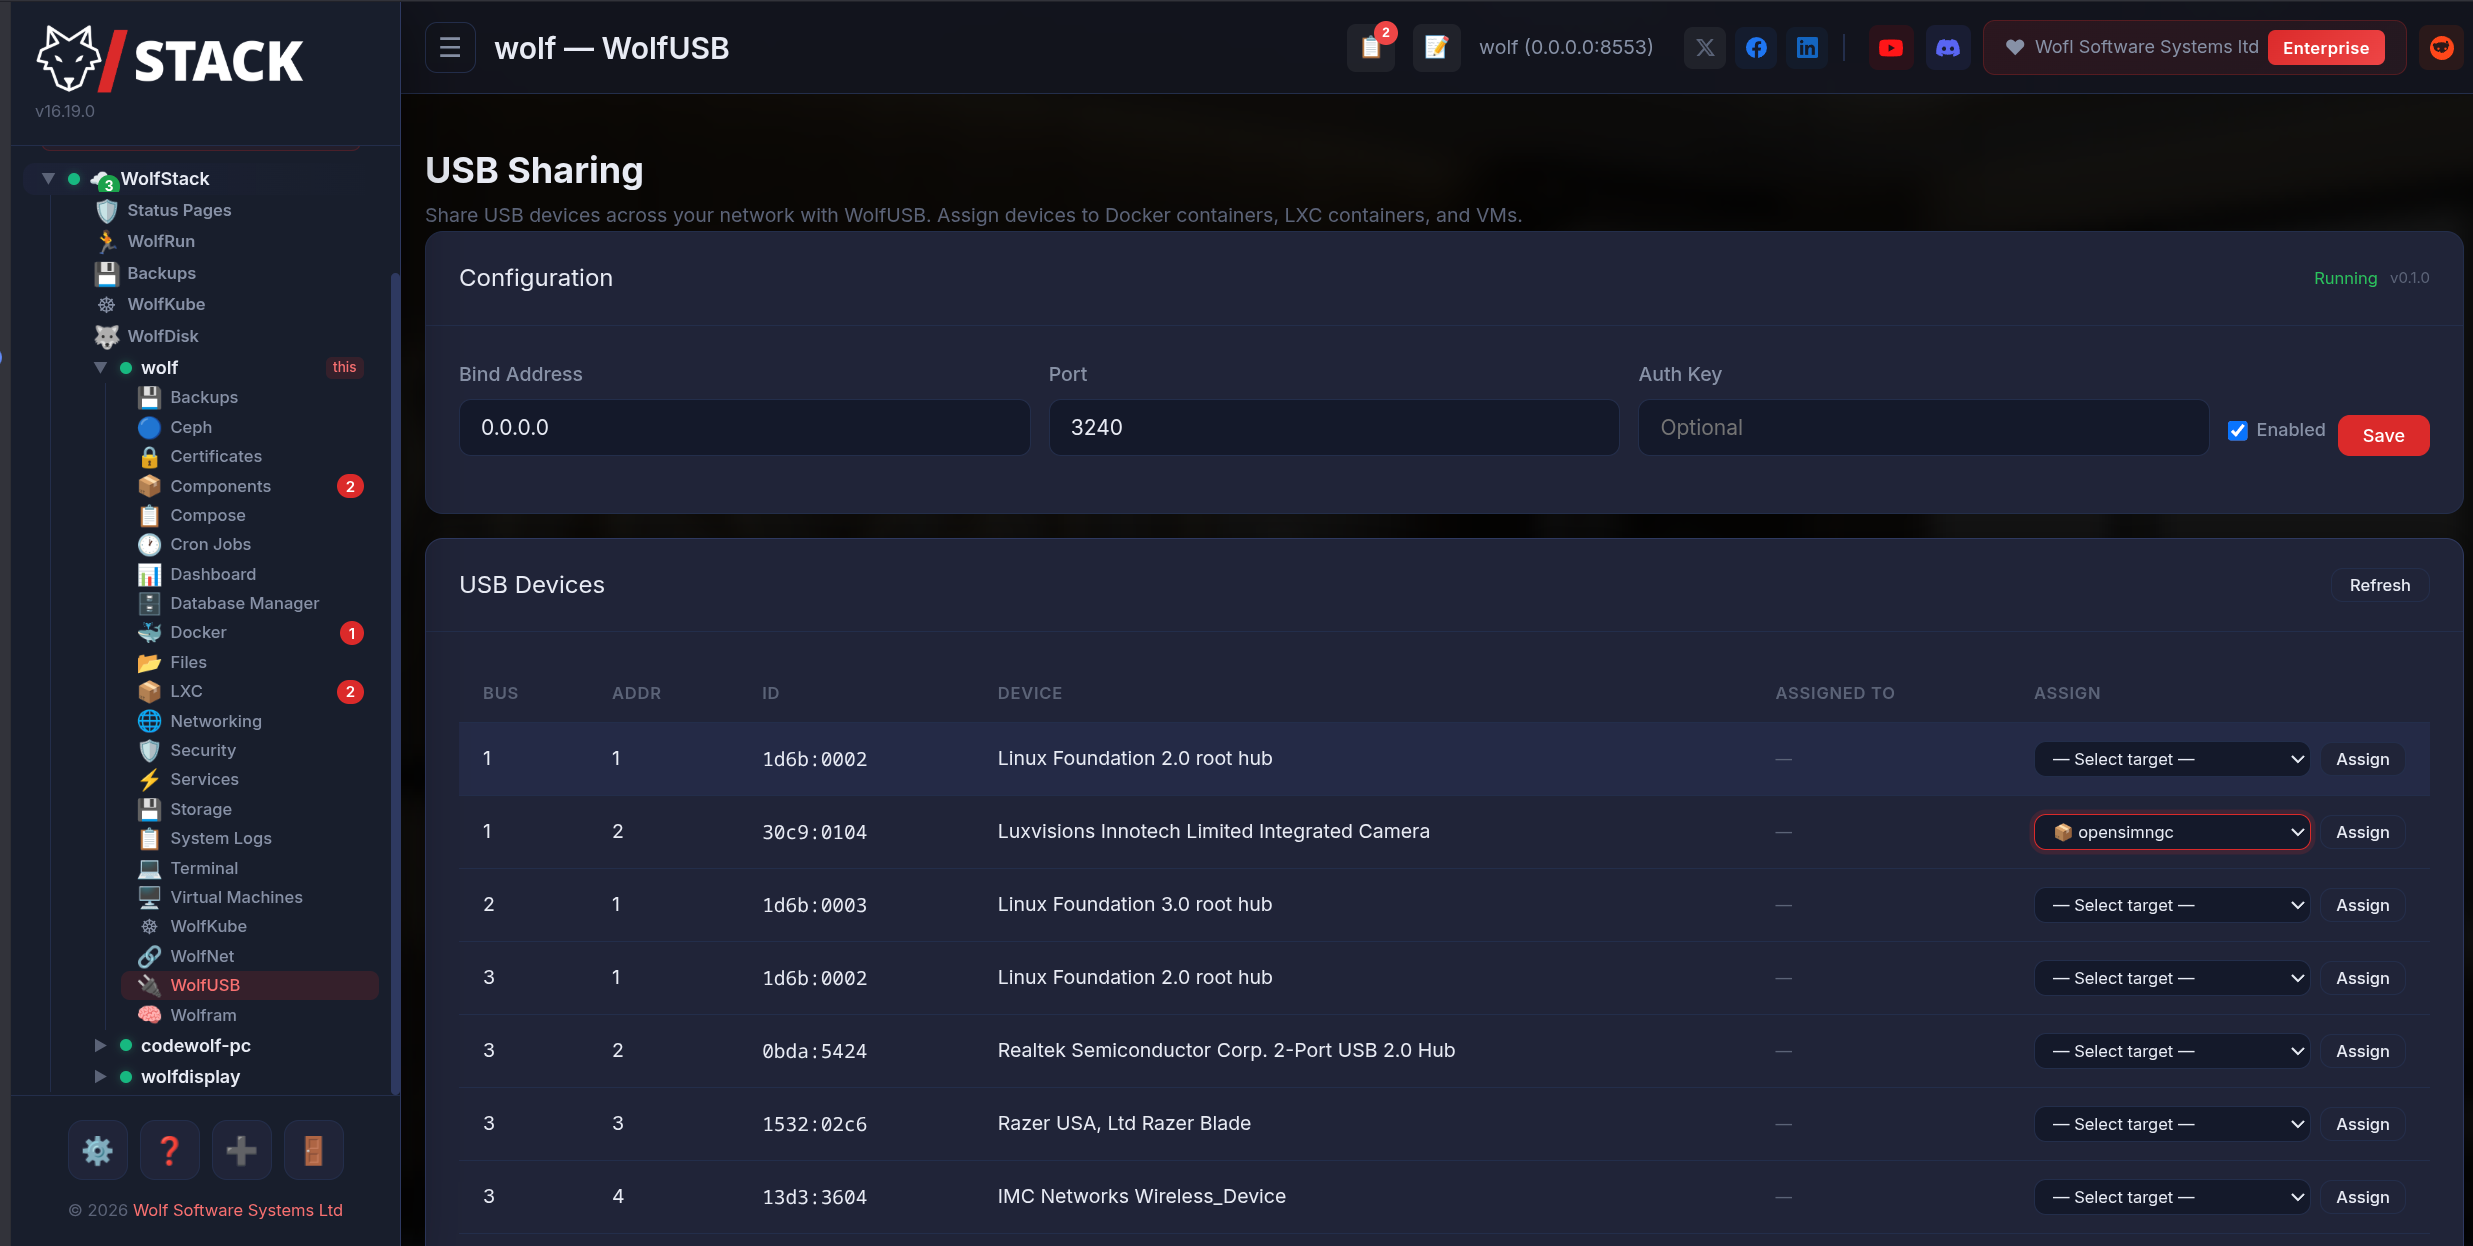Open Docker in the sidebar
The image size is (2473, 1246).
click(198, 632)
